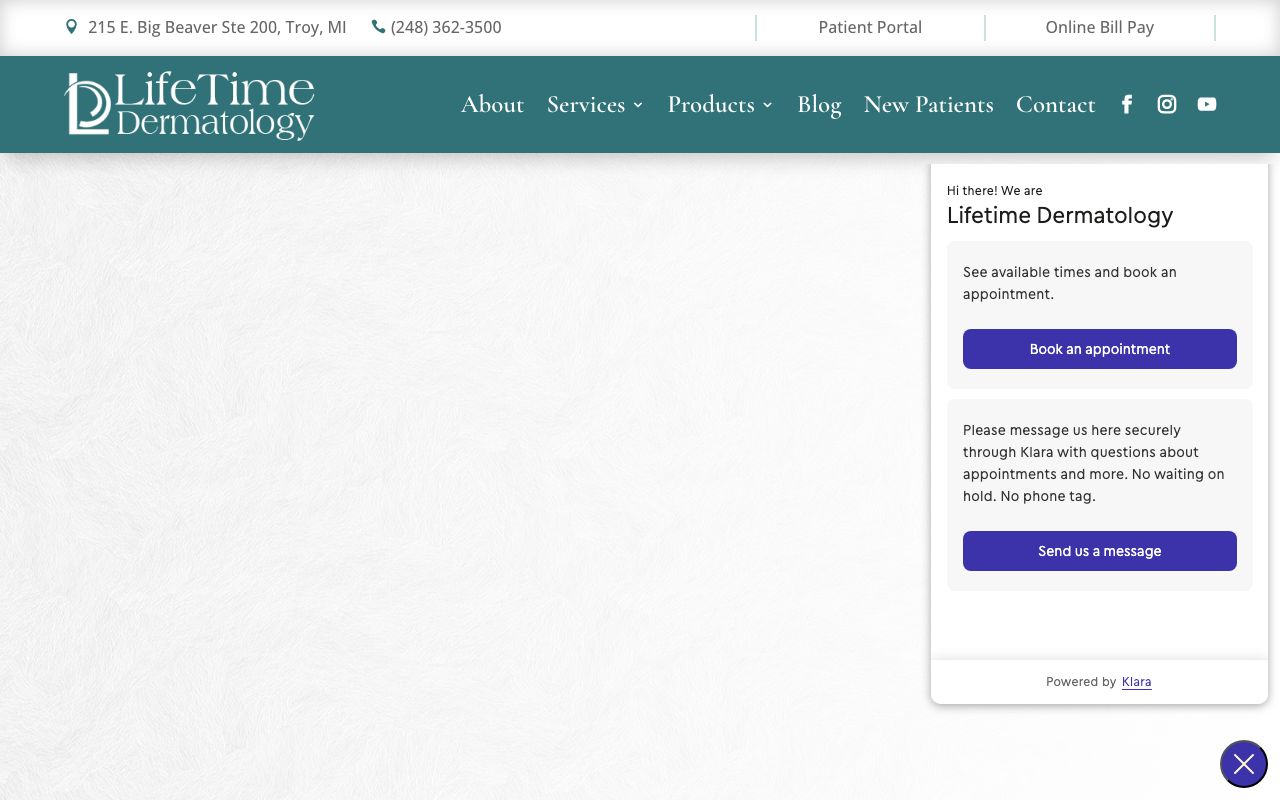Close the Klara chat widget

pyautogui.click(x=1244, y=764)
